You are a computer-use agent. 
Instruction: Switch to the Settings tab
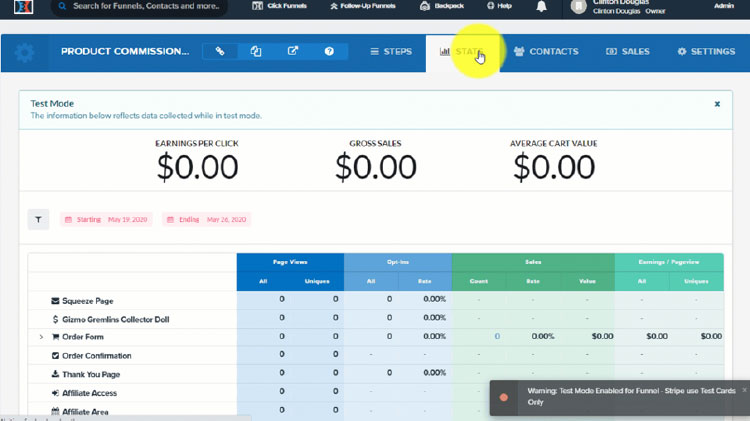[x=706, y=52]
